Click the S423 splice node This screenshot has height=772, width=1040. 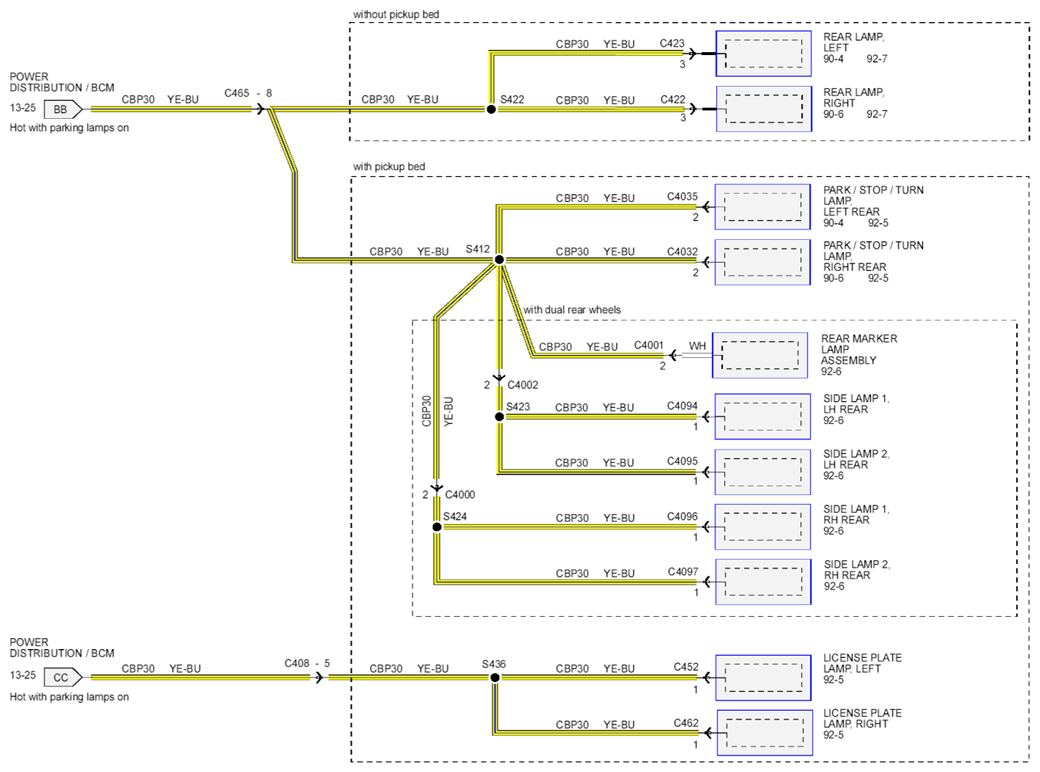click(499, 417)
